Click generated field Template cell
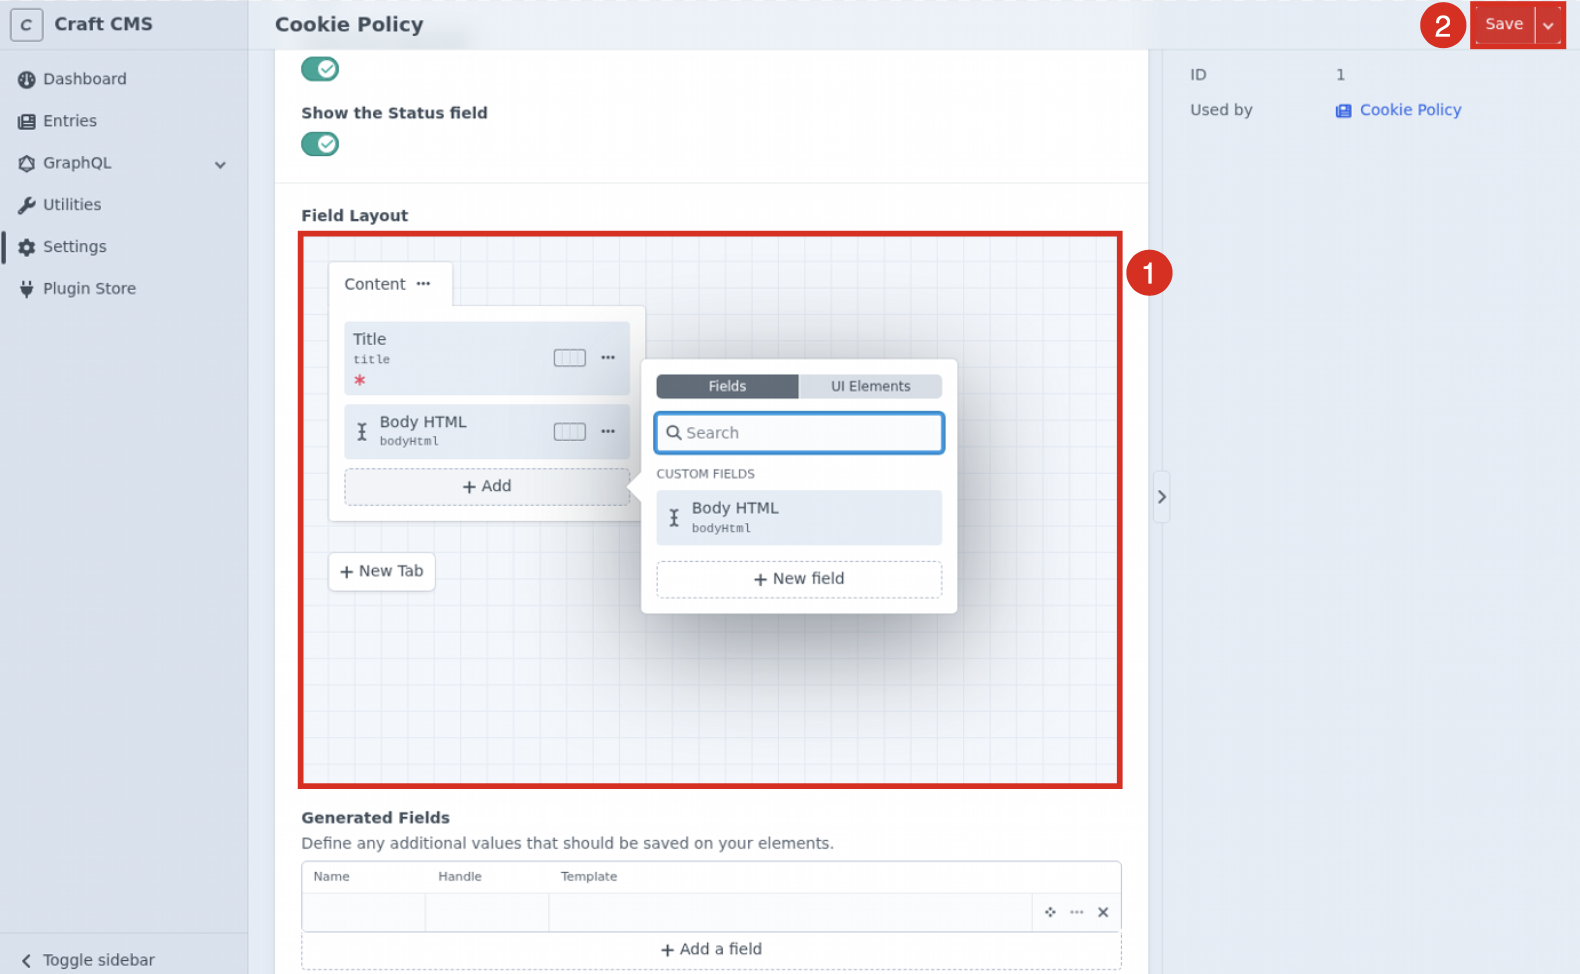Image resolution: width=1580 pixels, height=974 pixels. coord(790,912)
